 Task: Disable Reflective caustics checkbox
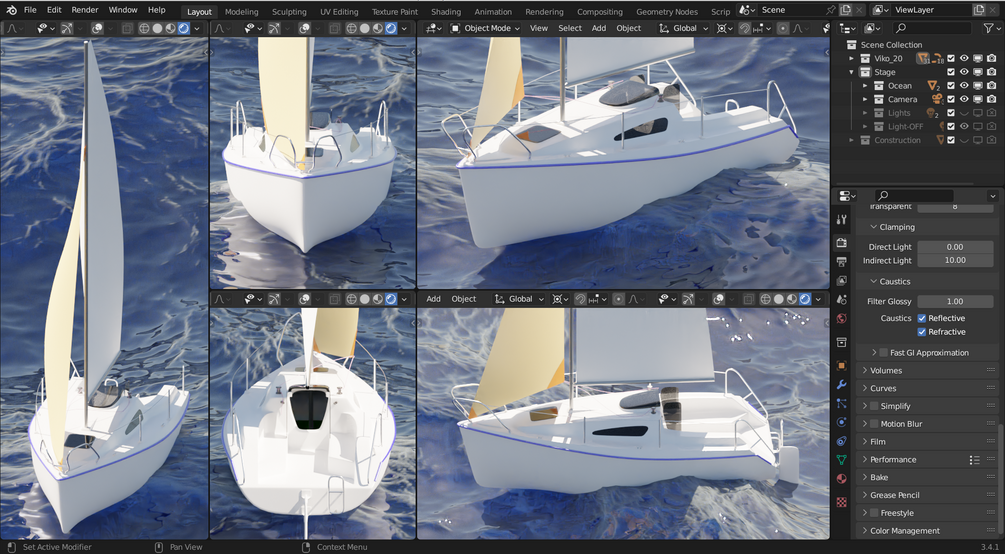click(x=922, y=318)
